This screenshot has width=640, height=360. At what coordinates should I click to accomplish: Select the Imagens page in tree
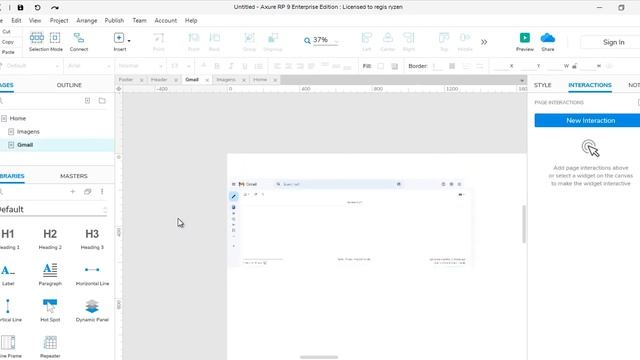tap(28, 131)
